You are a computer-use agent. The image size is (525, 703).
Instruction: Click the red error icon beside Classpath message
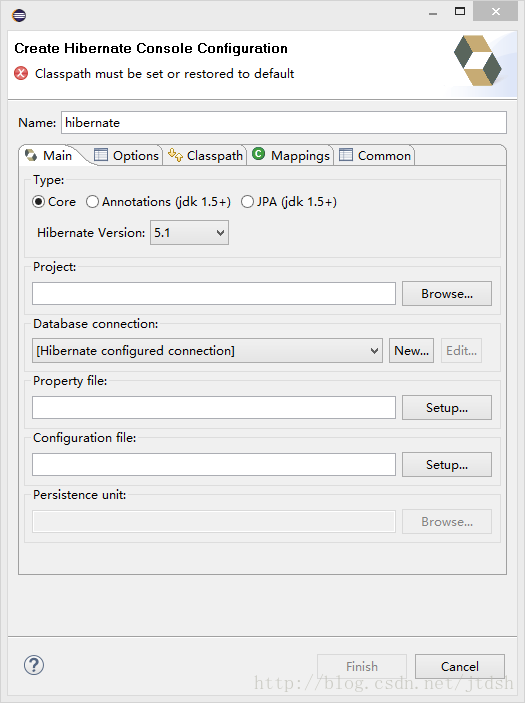pyautogui.click(x=21, y=73)
